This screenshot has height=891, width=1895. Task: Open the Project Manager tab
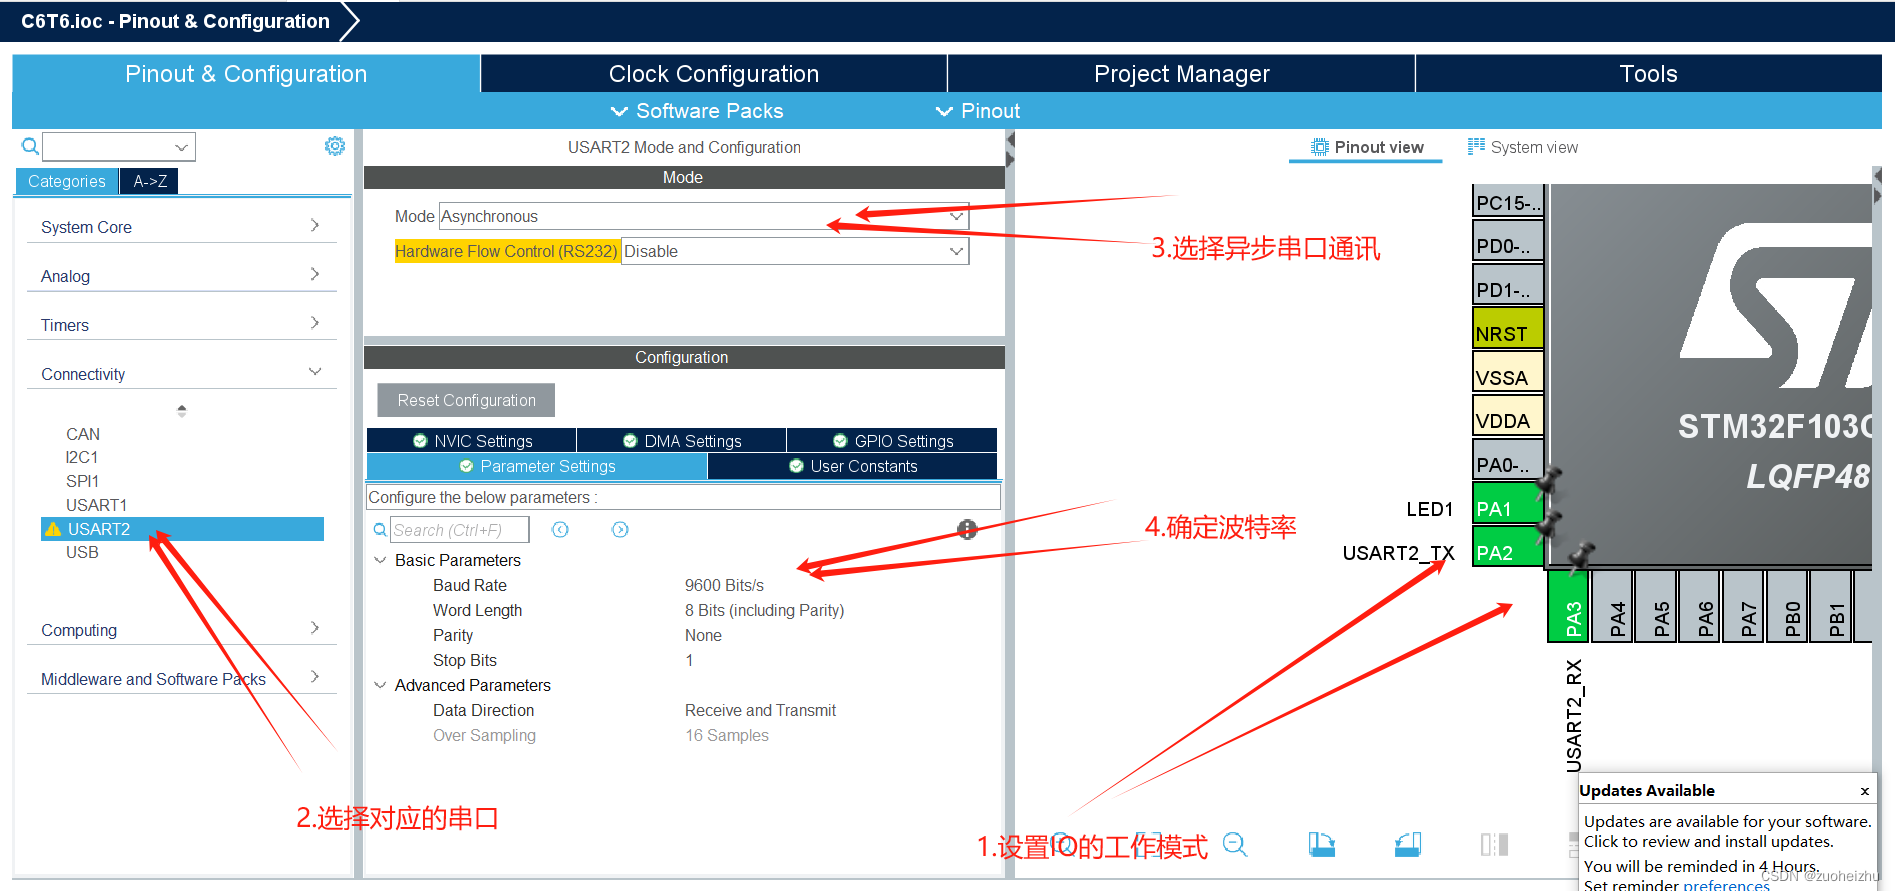(x=1181, y=74)
